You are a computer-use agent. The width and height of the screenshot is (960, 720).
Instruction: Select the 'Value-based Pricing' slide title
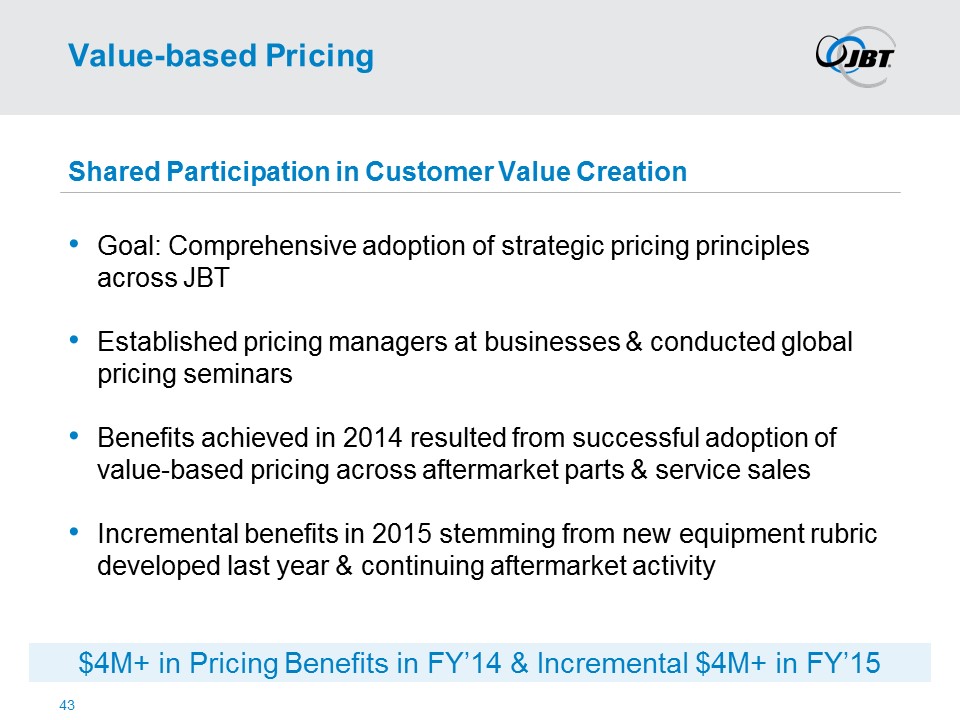click(x=220, y=56)
